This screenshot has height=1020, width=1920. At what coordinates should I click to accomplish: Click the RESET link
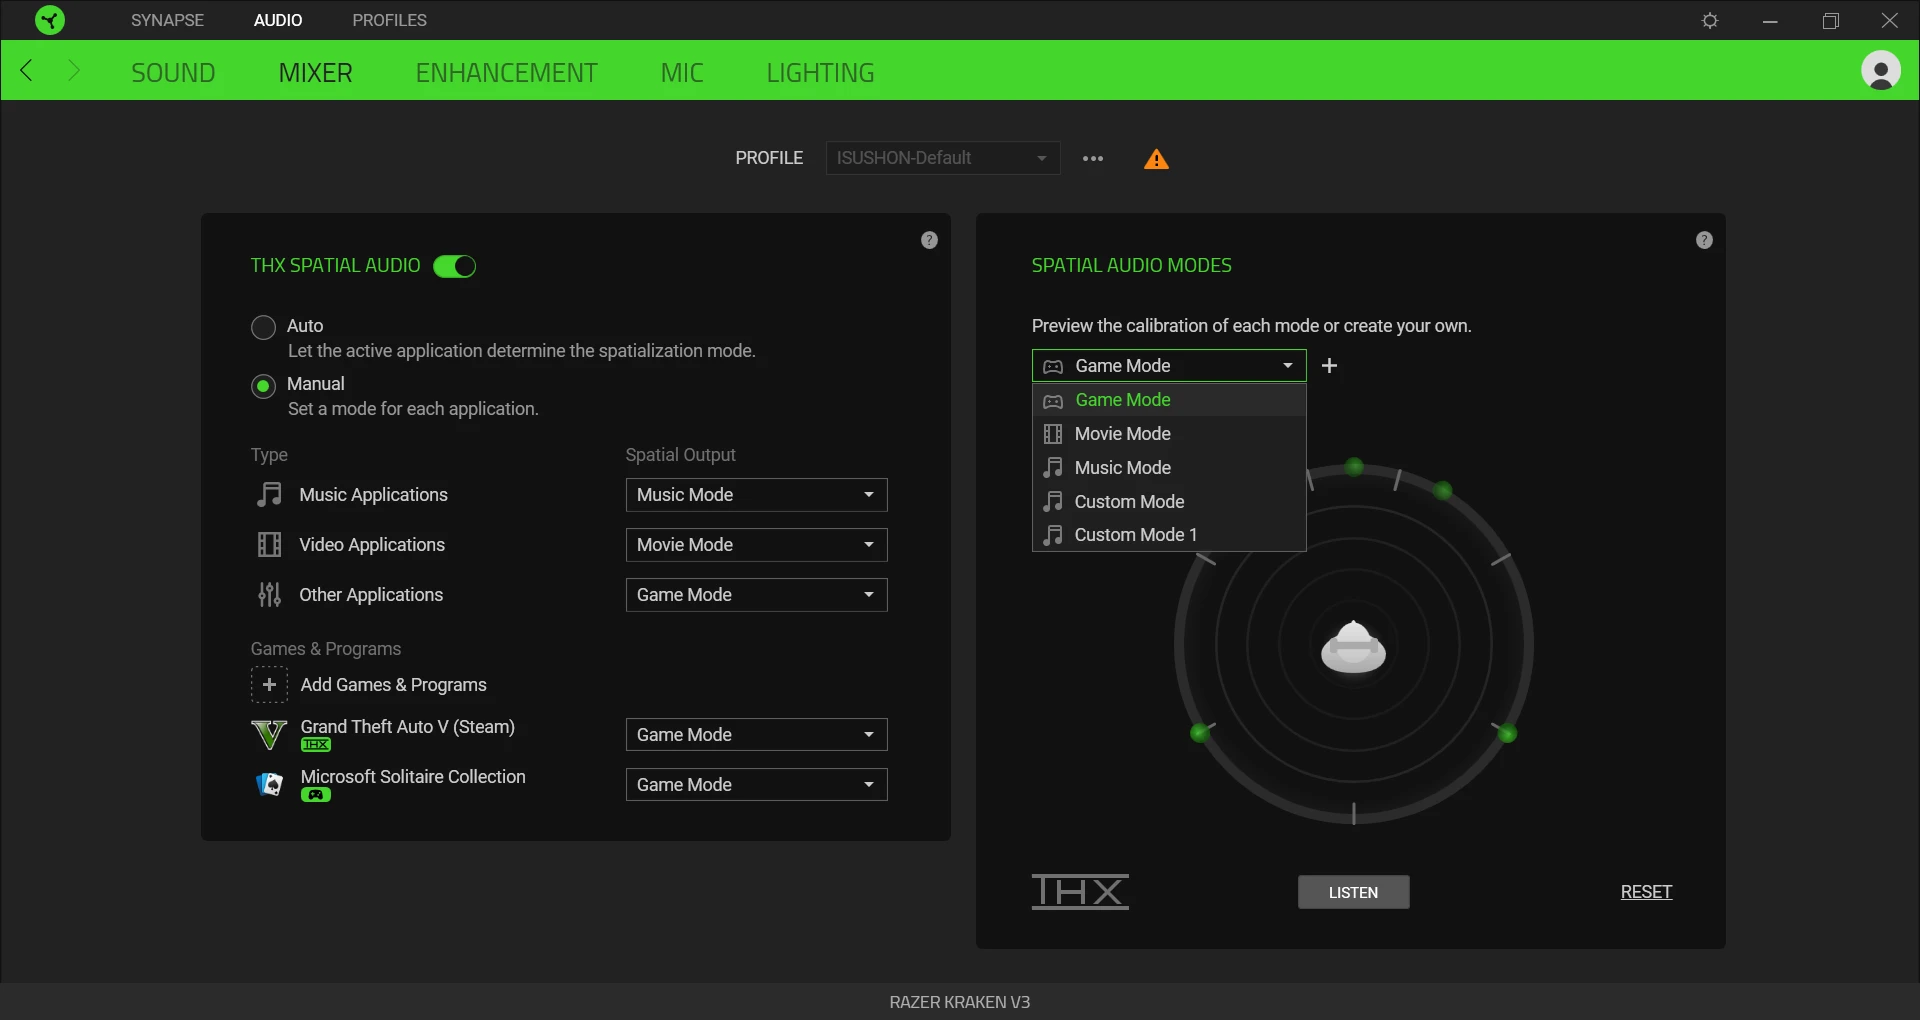(1646, 892)
